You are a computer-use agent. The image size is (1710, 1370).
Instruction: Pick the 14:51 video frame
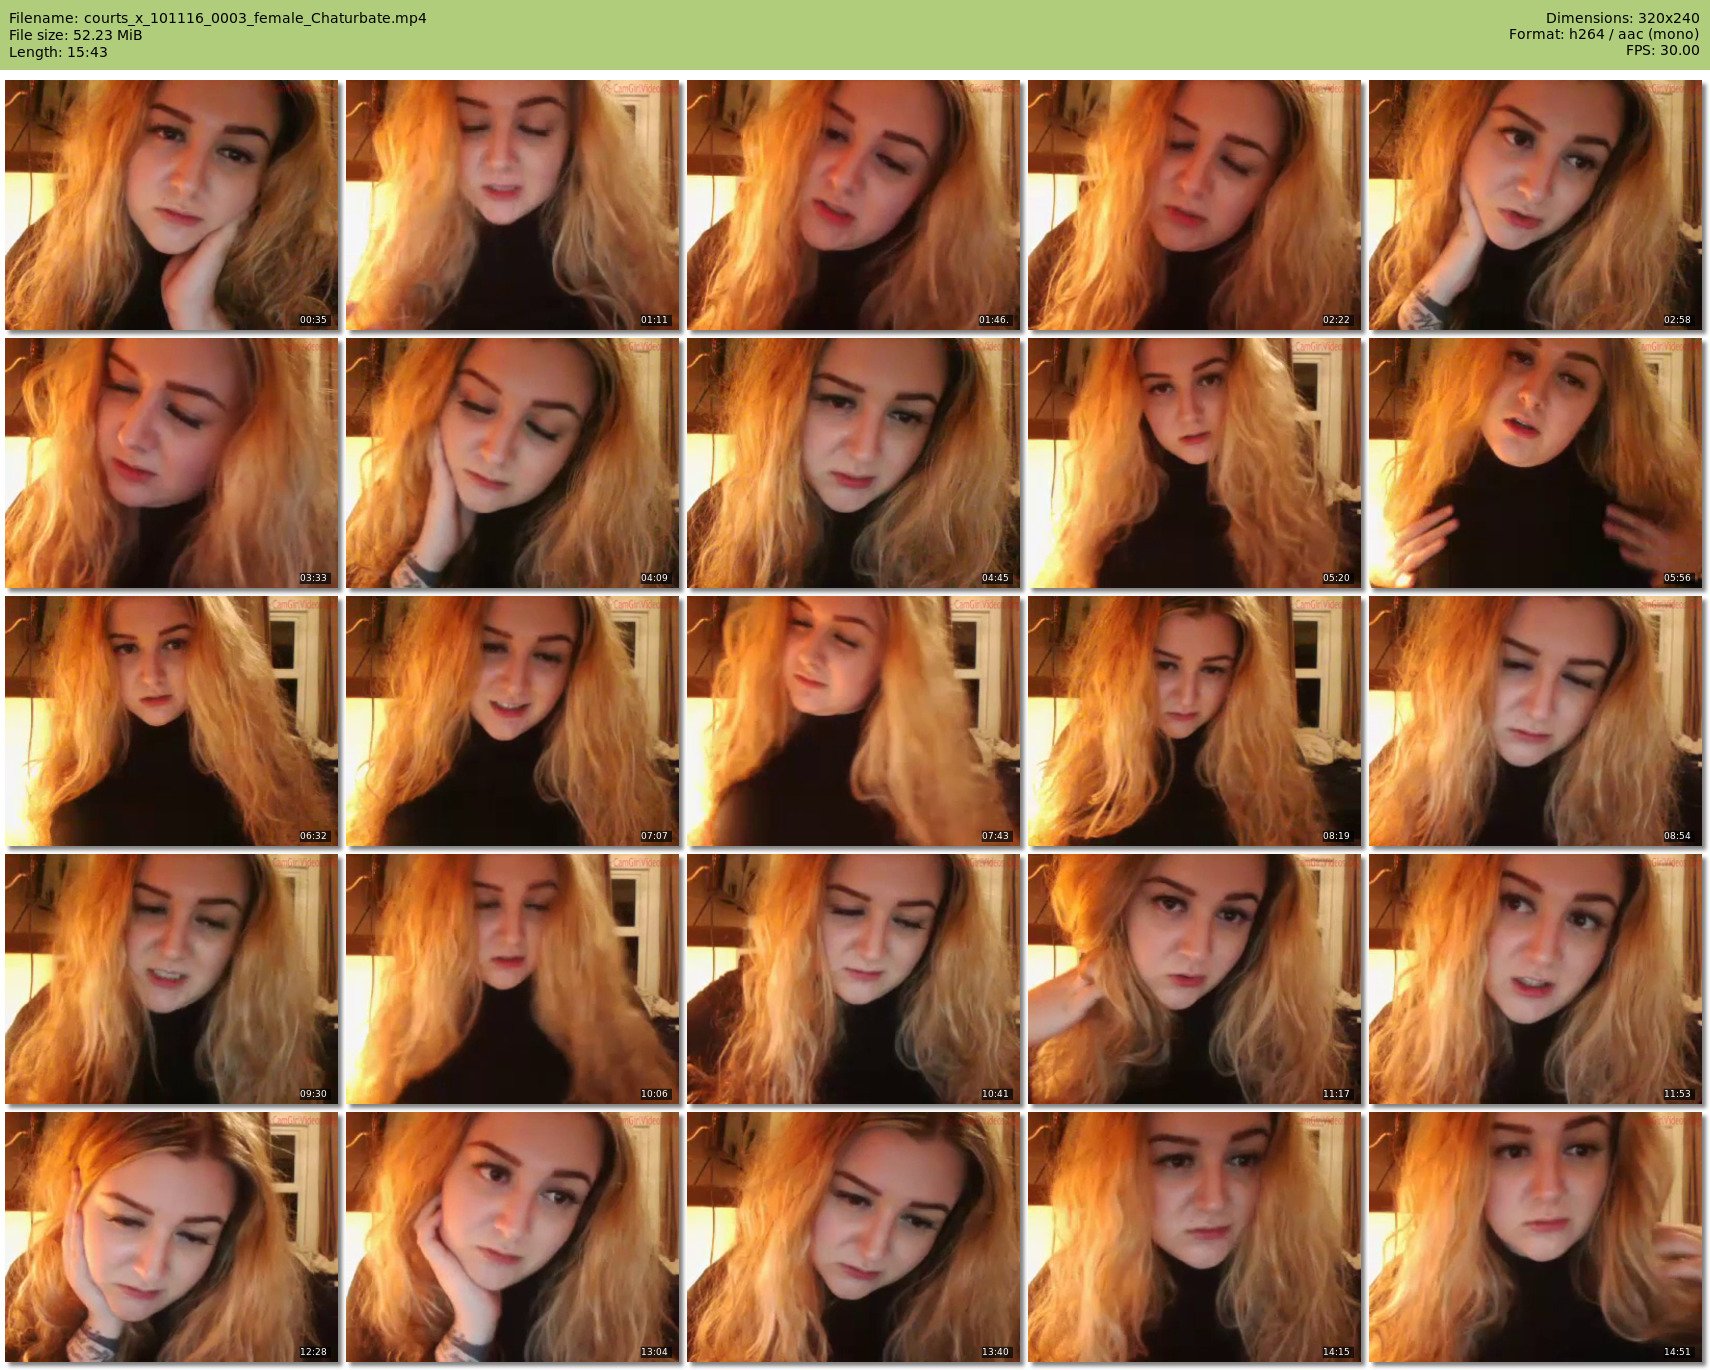tap(1536, 1237)
